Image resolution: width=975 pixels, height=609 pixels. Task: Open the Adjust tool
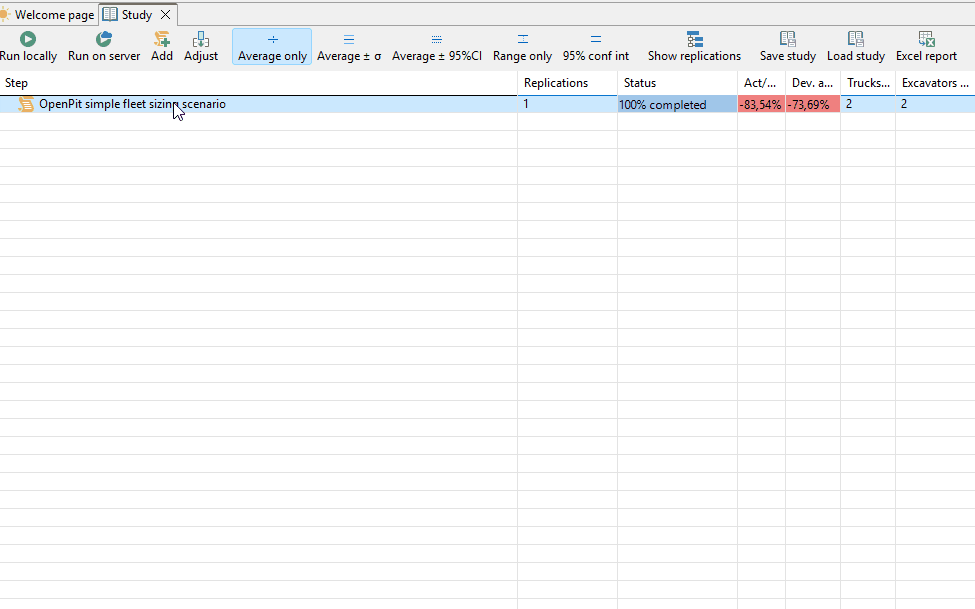[201, 47]
